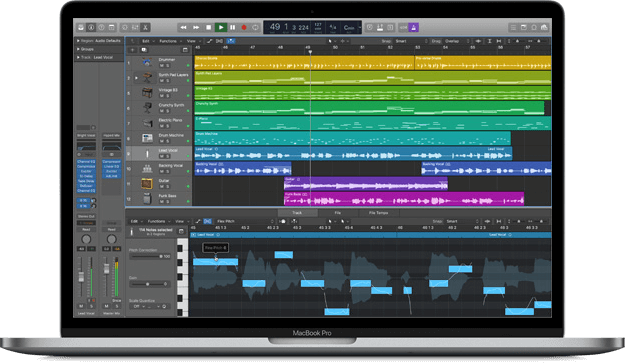625x364 pixels.
Task: Show the Toolbar button in control bar
Action: [x=112, y=28]
